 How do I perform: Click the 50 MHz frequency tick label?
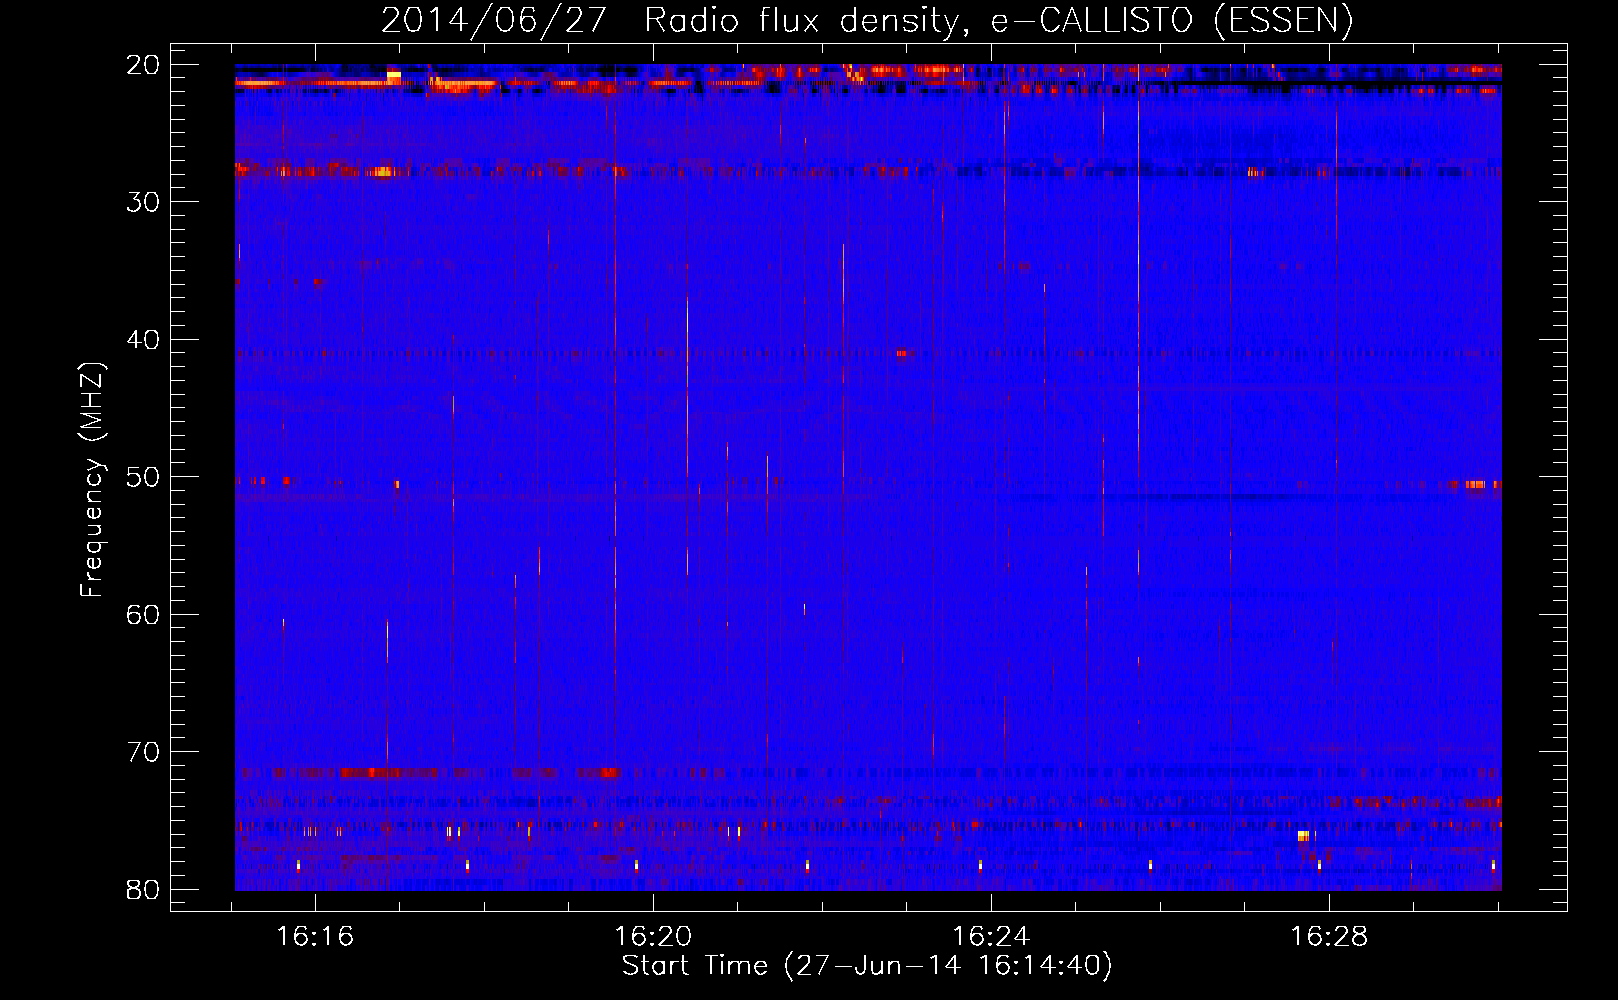(x=143, y=477)
